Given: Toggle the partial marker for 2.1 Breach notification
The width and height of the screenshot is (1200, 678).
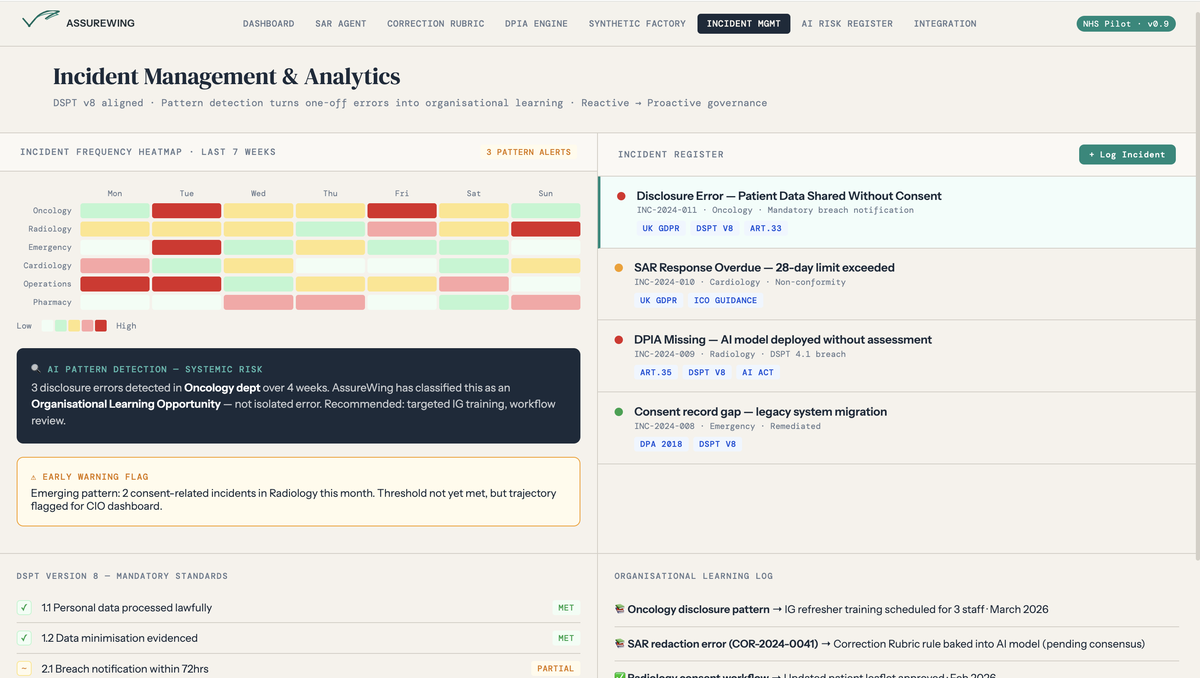Looking at the screenshot, I should 24,668.
